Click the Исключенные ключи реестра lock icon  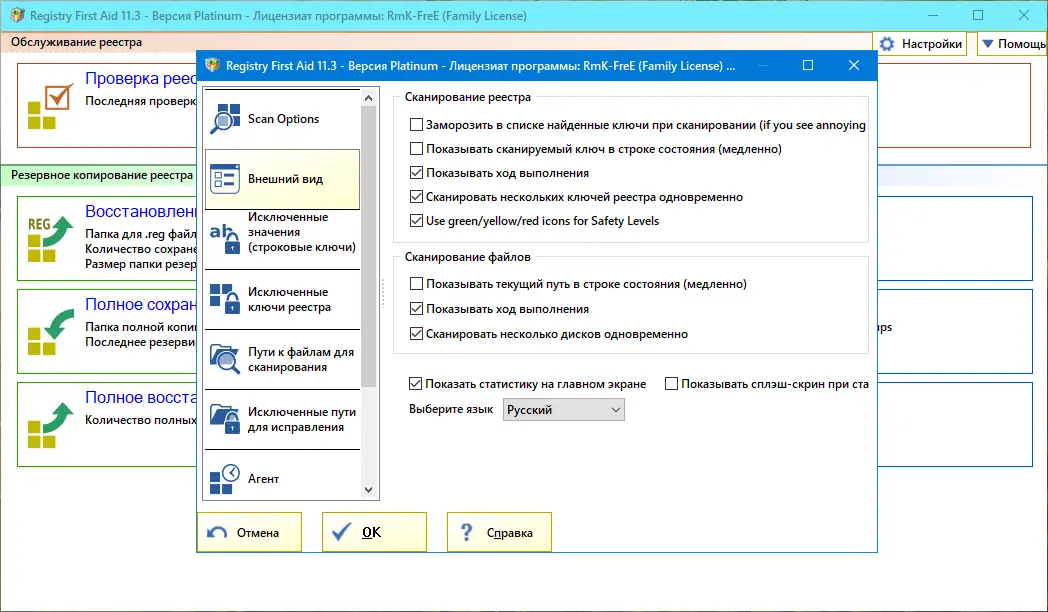pyautogui.click(x=225, y=299)
